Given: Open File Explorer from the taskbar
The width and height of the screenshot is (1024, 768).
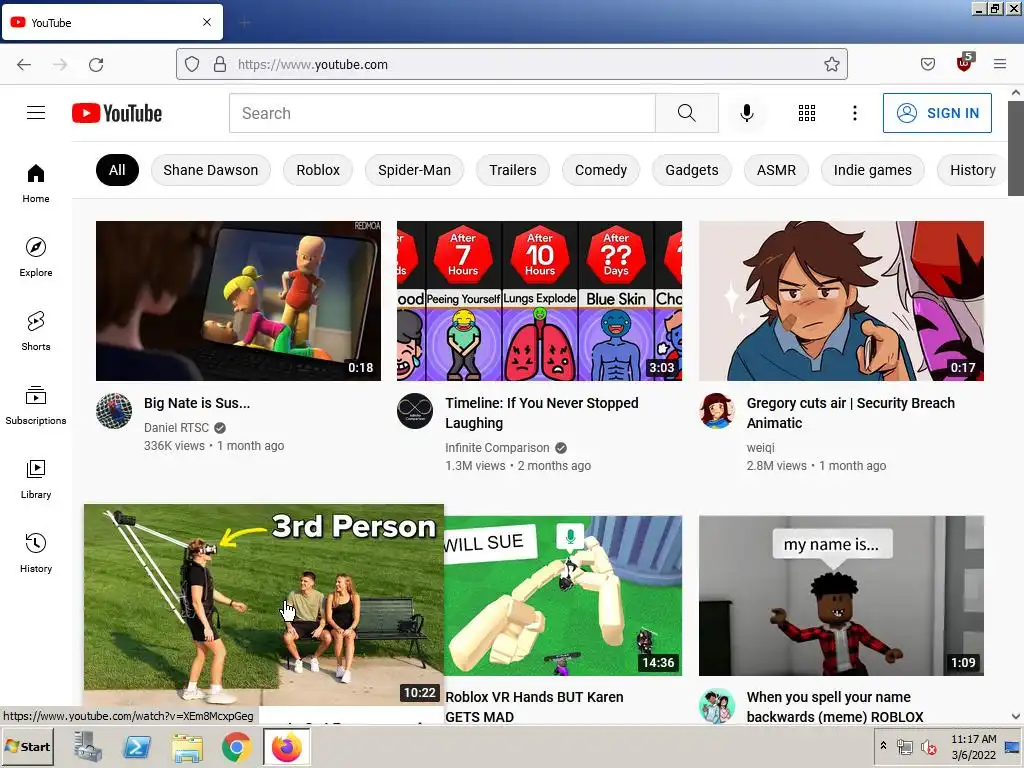Looking at the screenshot, I should 187,747.
